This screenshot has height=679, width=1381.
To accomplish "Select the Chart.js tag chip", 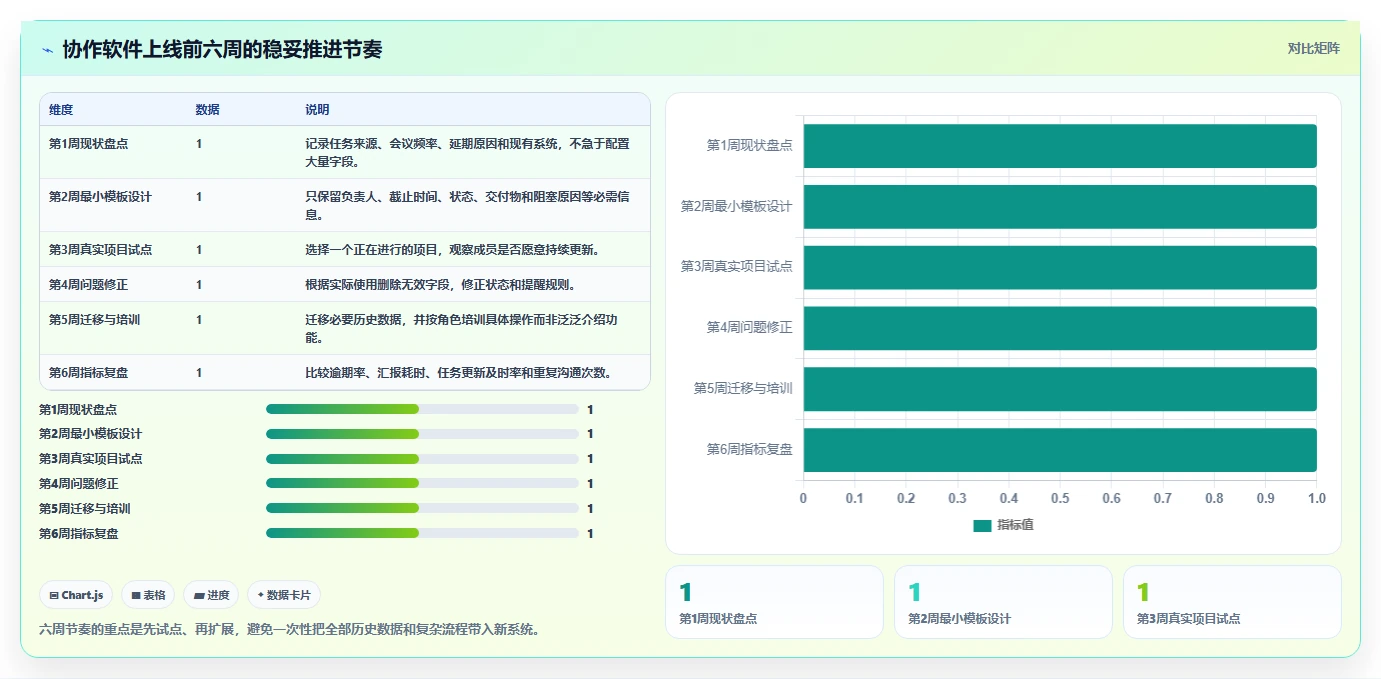I will pyautogui.click(x=77, y=595).
